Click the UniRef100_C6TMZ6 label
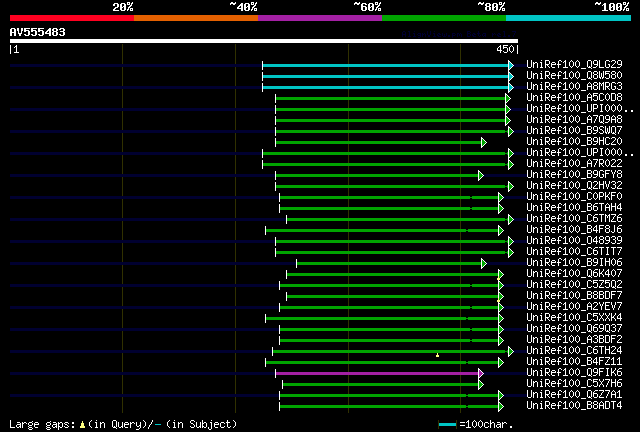The image size is (640, 432). click(574, 218)
